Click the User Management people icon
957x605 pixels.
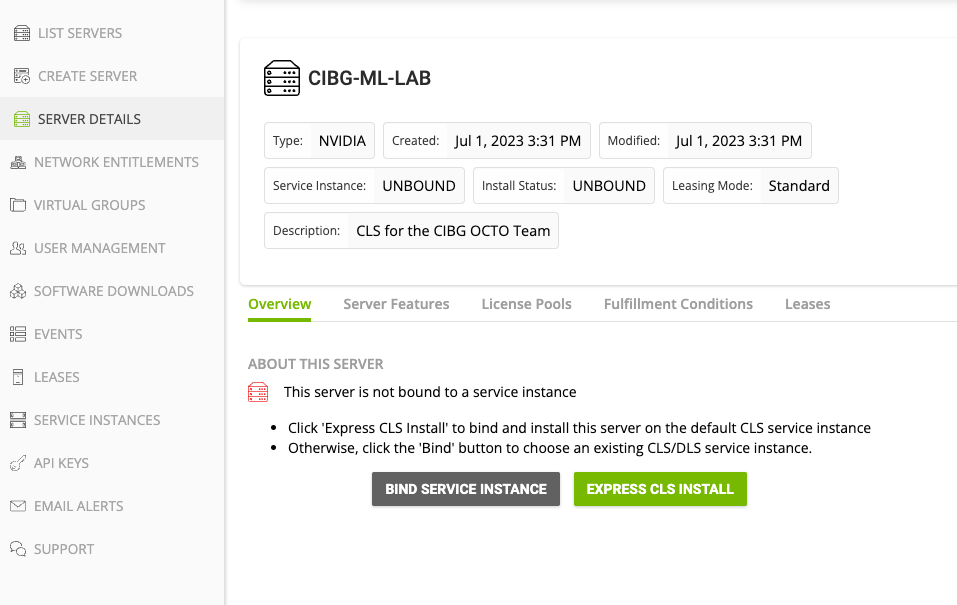17,248
